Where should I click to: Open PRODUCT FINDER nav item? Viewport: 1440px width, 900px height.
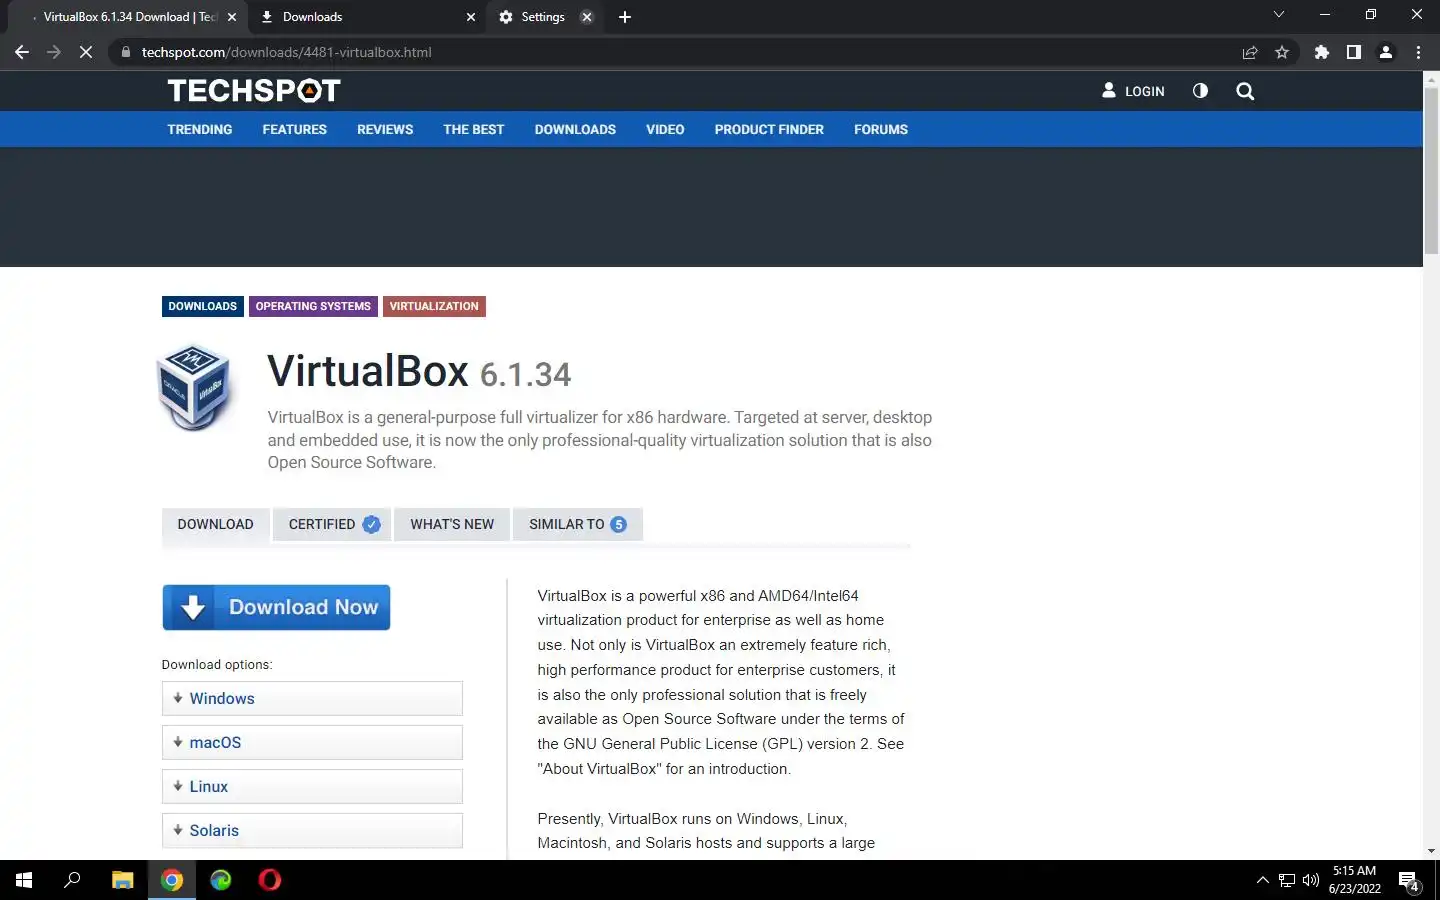(769, 129)
